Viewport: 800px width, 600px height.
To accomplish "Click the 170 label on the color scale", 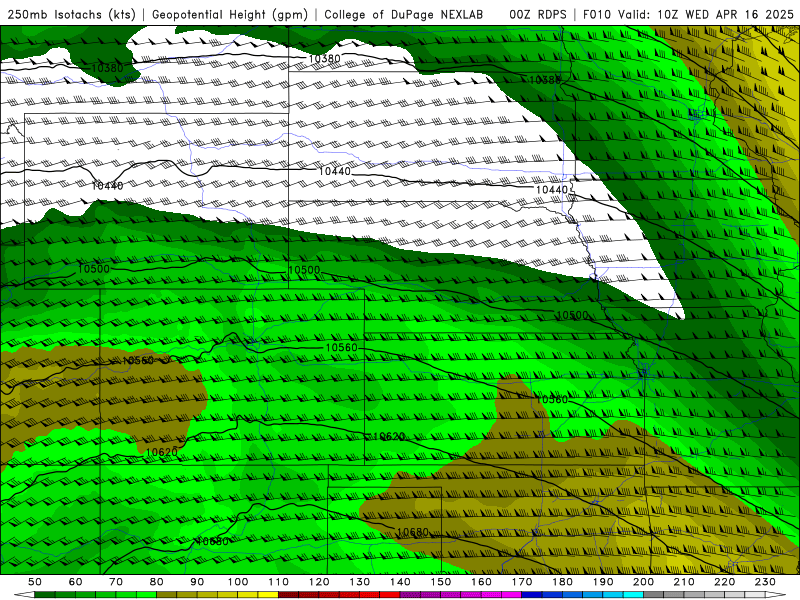I will pos(521,582).
